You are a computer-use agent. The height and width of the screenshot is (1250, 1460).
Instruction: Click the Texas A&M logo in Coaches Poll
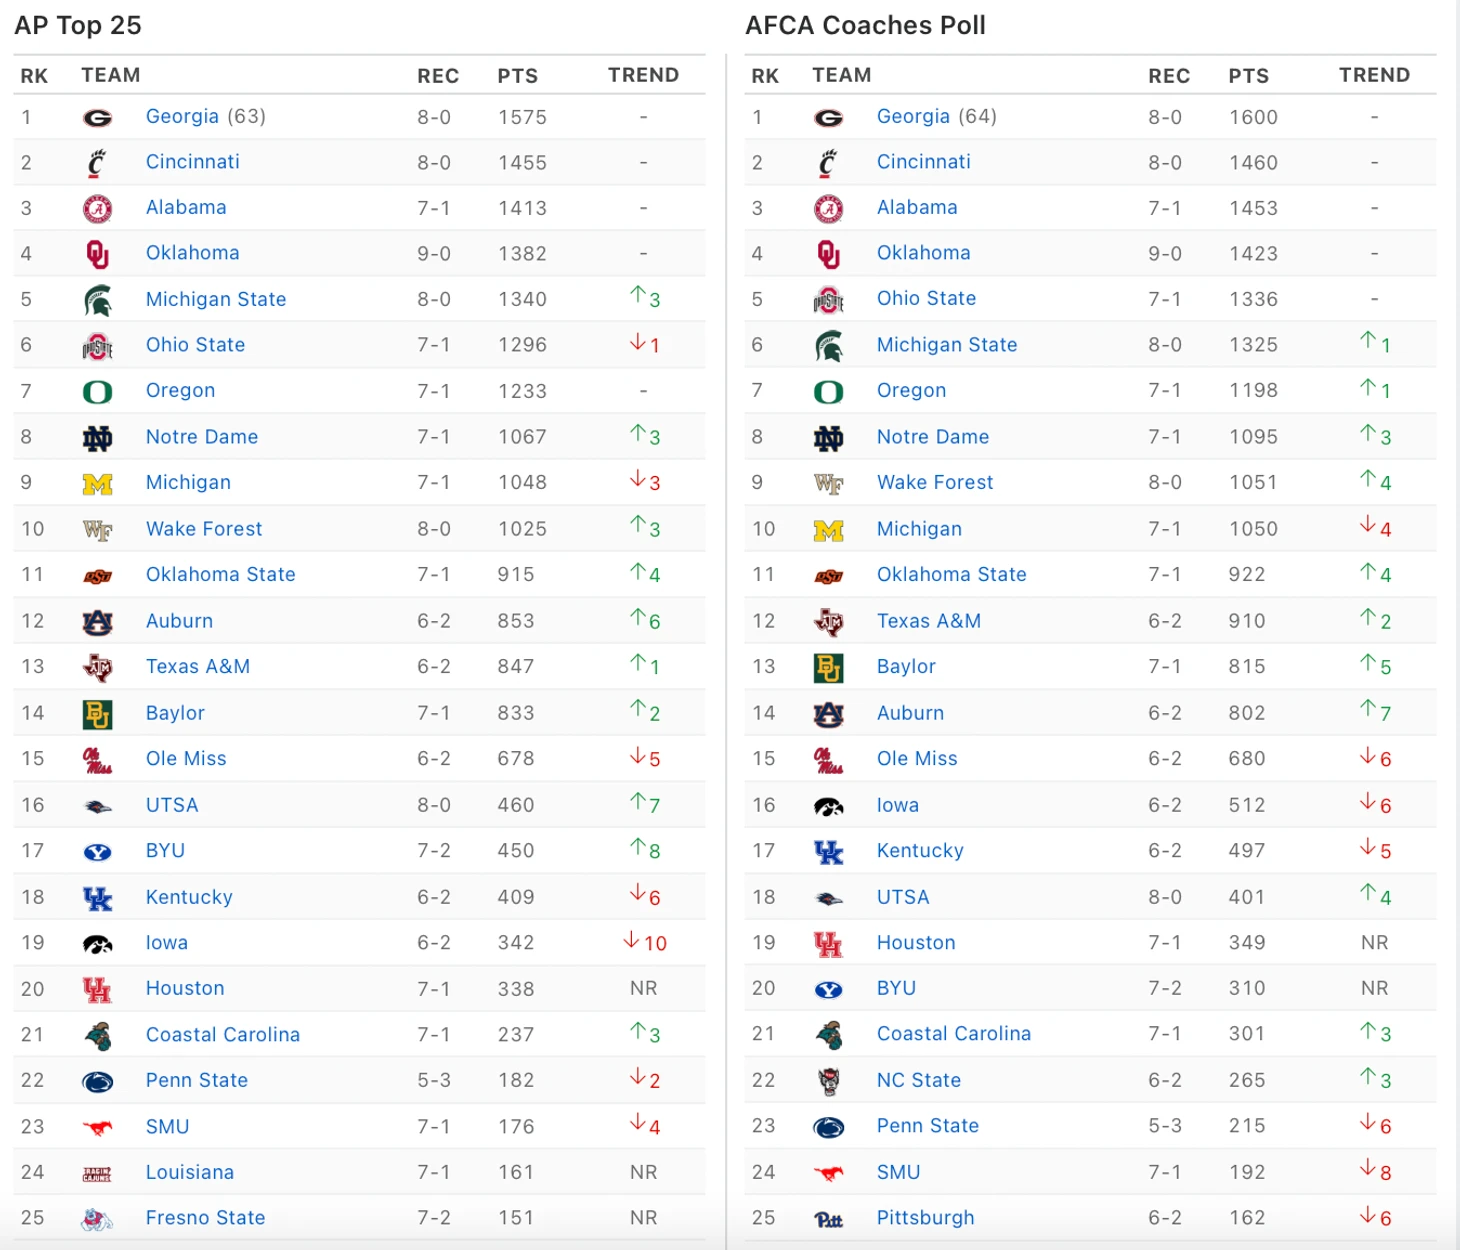pyautogui.click(x=828, y=622)
